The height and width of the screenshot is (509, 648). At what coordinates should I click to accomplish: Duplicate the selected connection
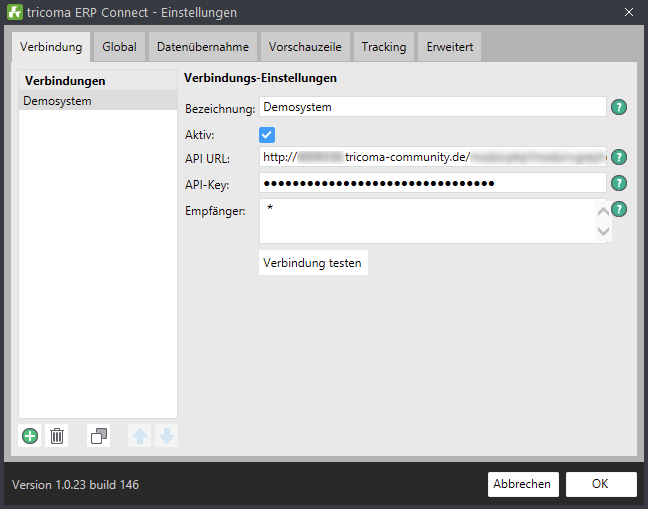pos(99,436)
